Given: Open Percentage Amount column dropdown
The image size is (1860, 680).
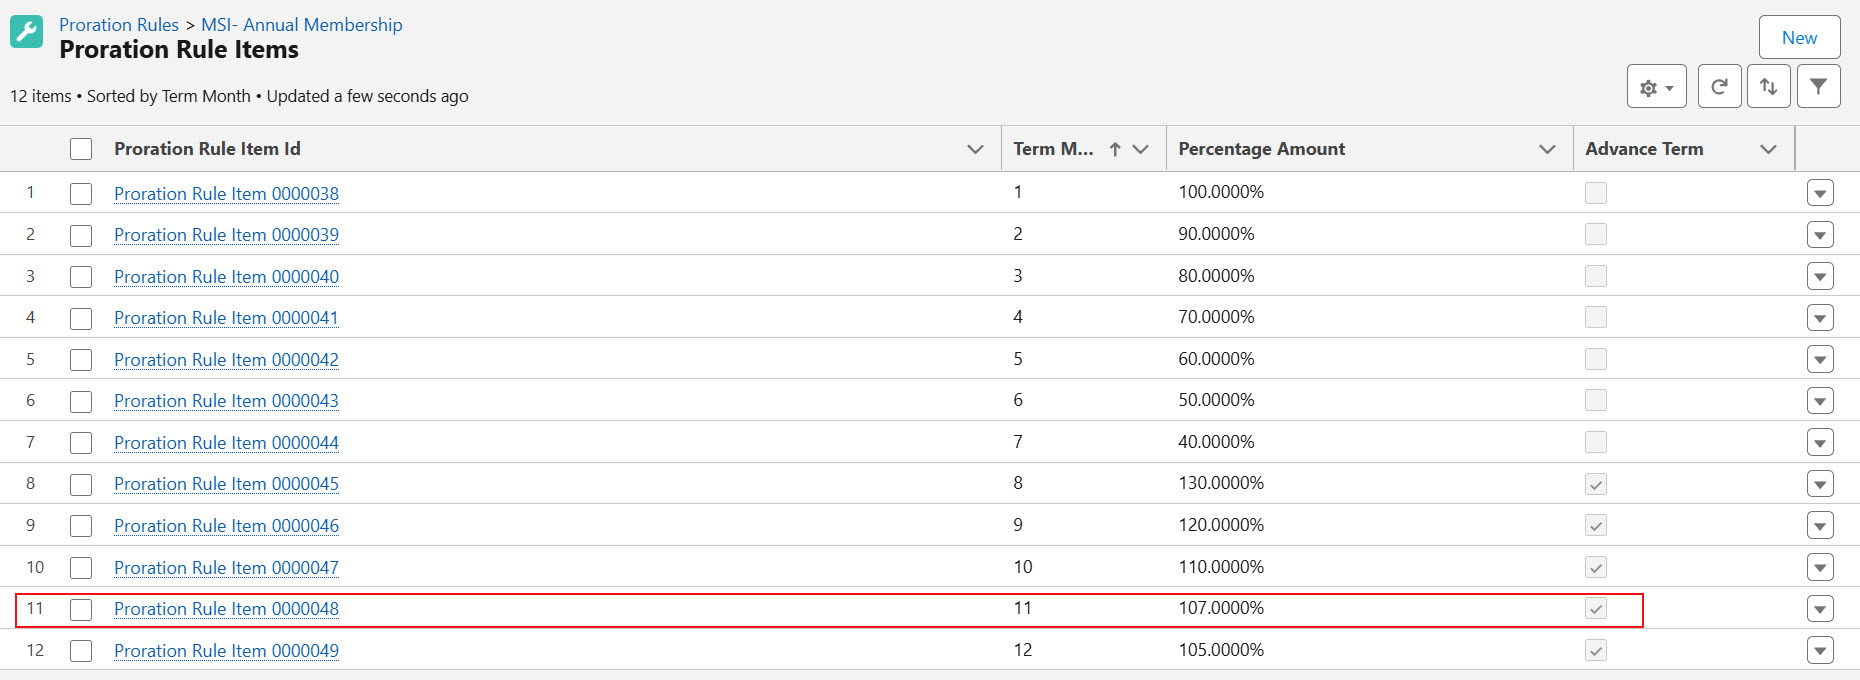Looking at the screenshot, I should pyautogui.click(x=1547, y=149).
